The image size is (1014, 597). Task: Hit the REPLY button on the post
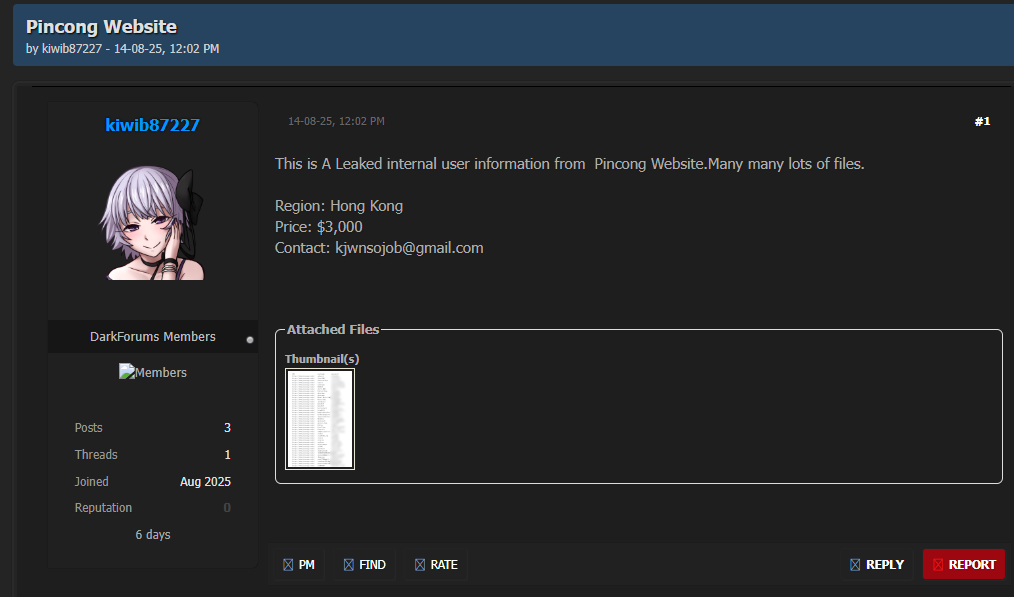tap(876, 565)
